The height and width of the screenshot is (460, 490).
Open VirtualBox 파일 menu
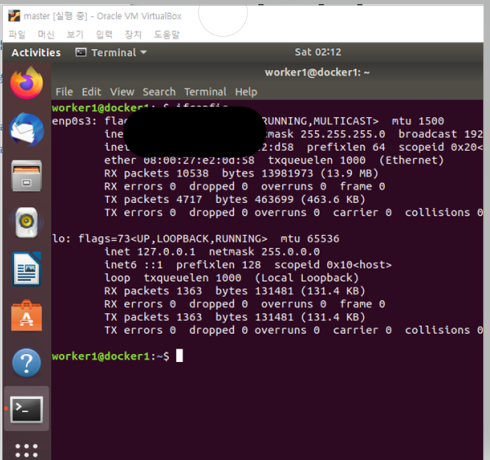(17, 34)
